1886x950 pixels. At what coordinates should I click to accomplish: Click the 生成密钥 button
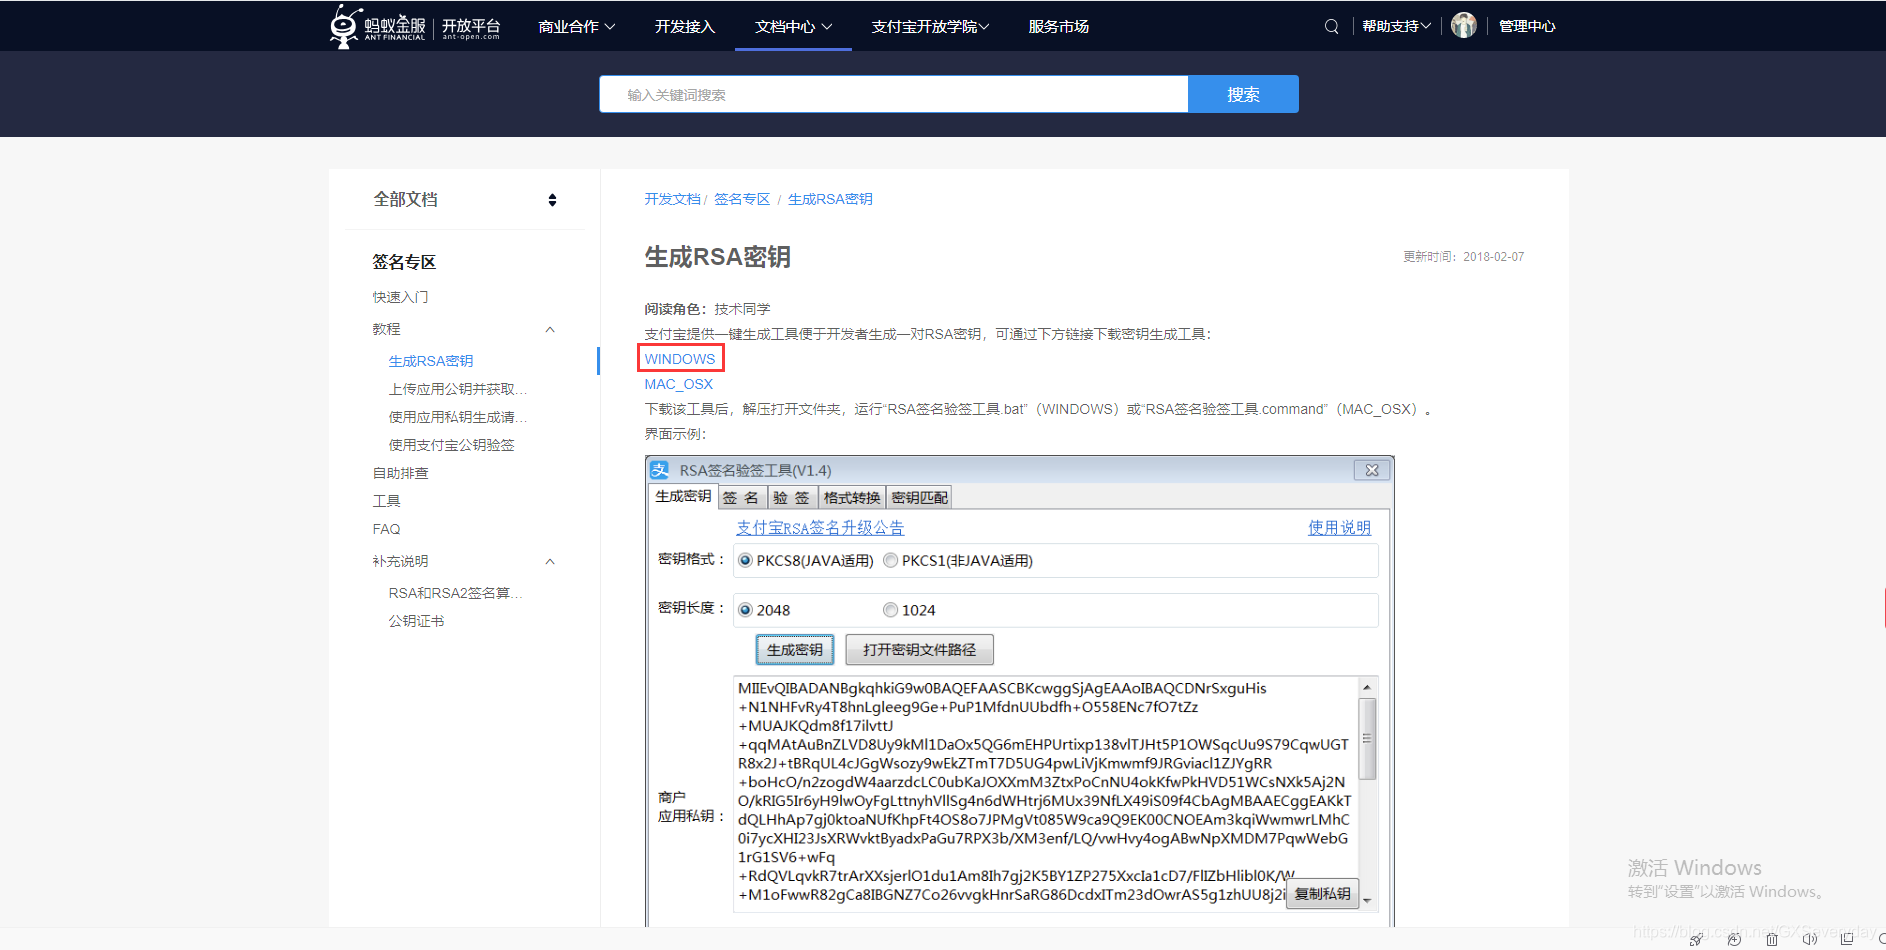[794, 650]
